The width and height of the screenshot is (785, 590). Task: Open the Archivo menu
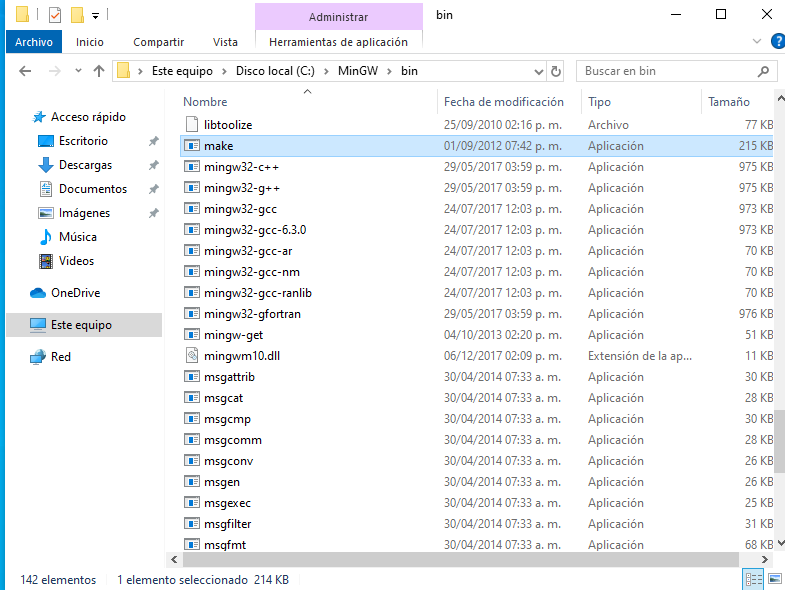pos(34,42)
